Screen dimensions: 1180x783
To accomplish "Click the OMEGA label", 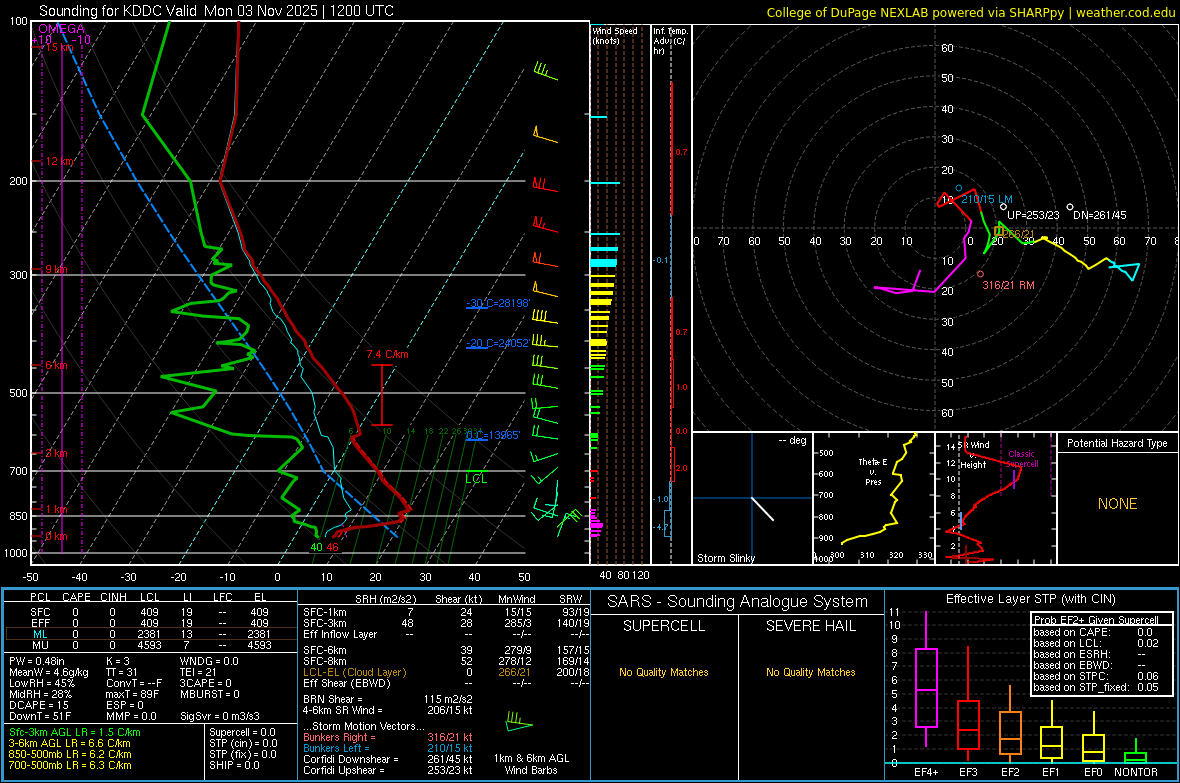I will pos(62,29).
